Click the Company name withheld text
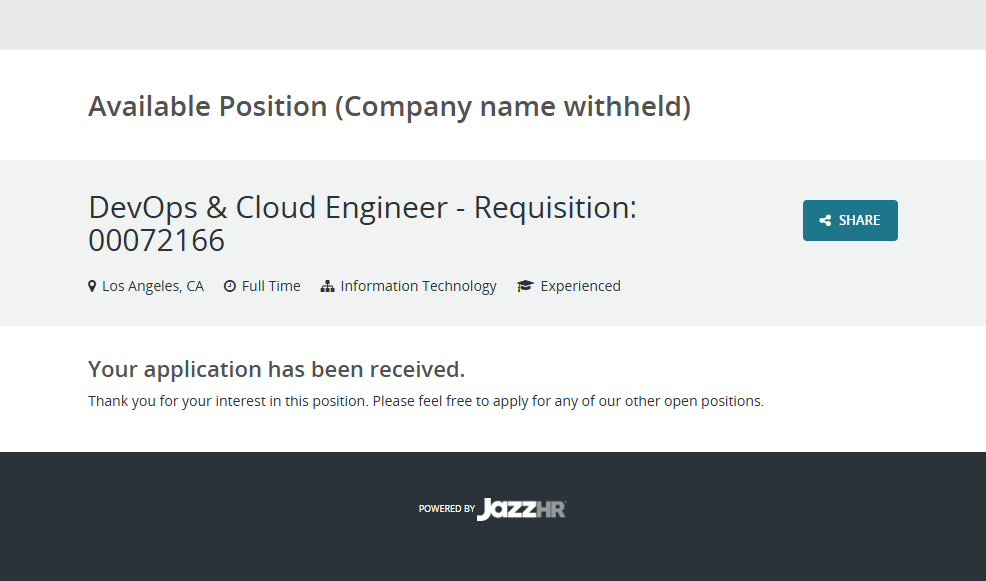986x581 pixels. click(512, 106)
